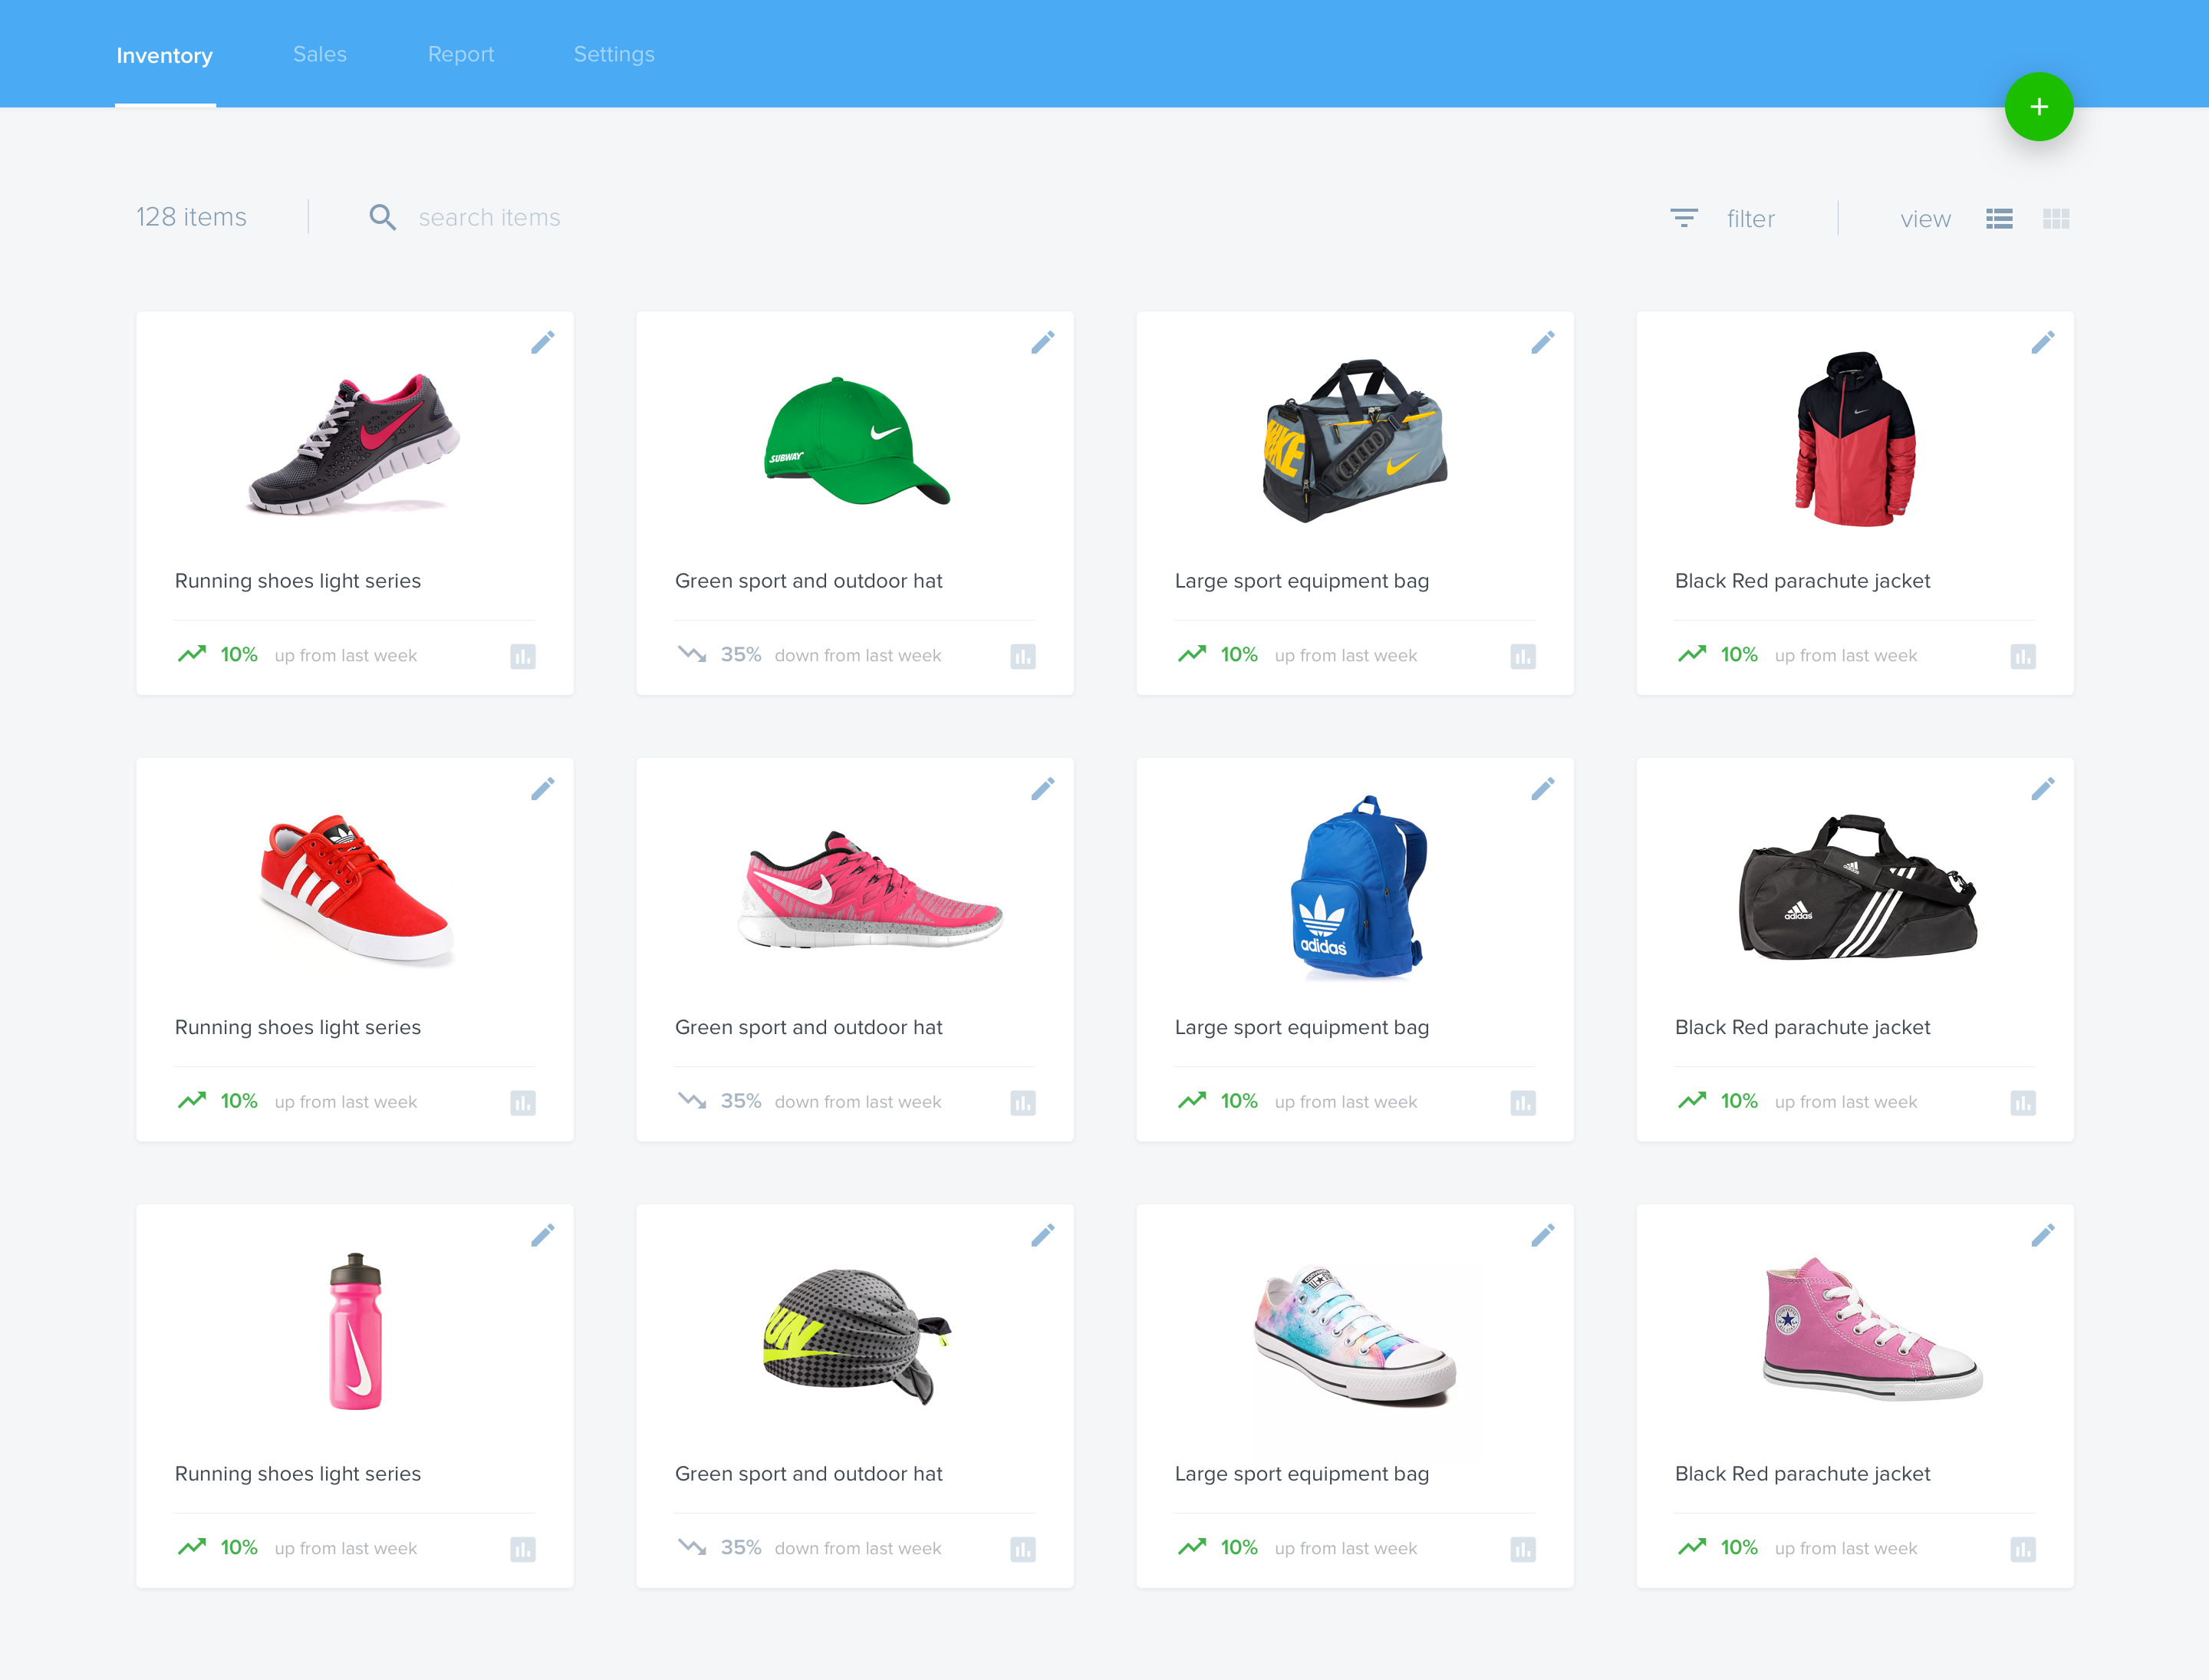2209x1680 pixels.
Task: Open stats chart for the black-red jacket
Action: pyautogui.click(x=2023, y=656)
